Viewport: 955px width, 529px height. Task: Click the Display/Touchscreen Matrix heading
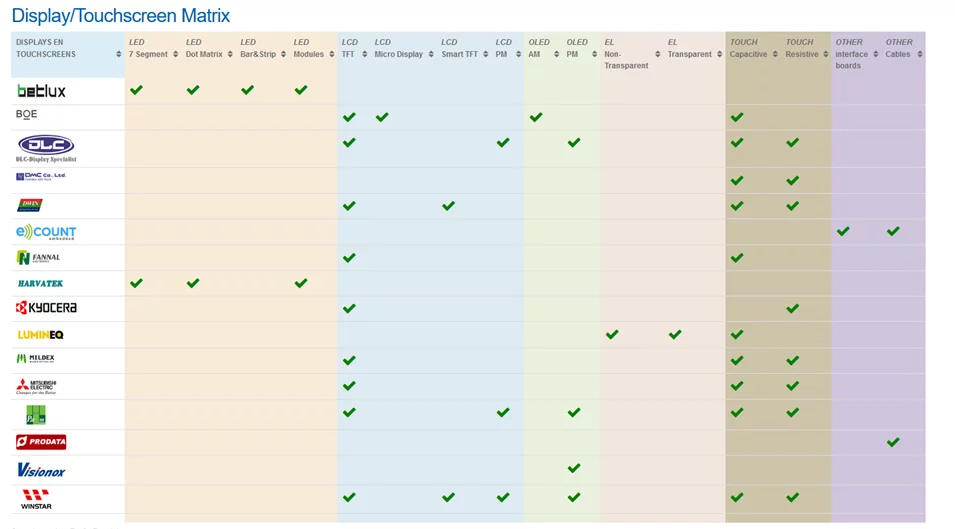click(x=121, y=15)
